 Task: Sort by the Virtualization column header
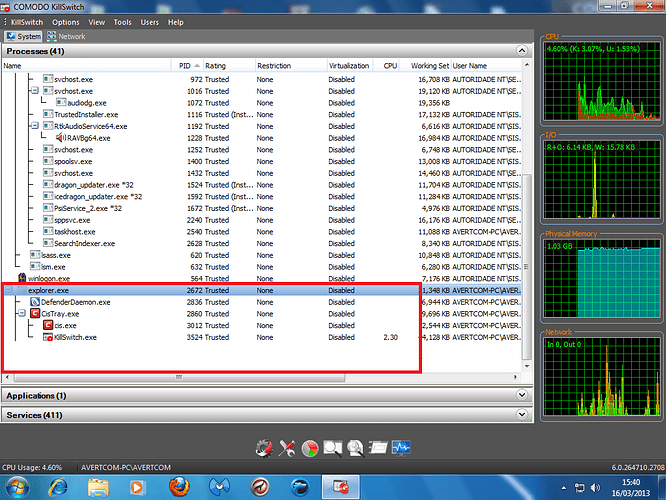350,66
